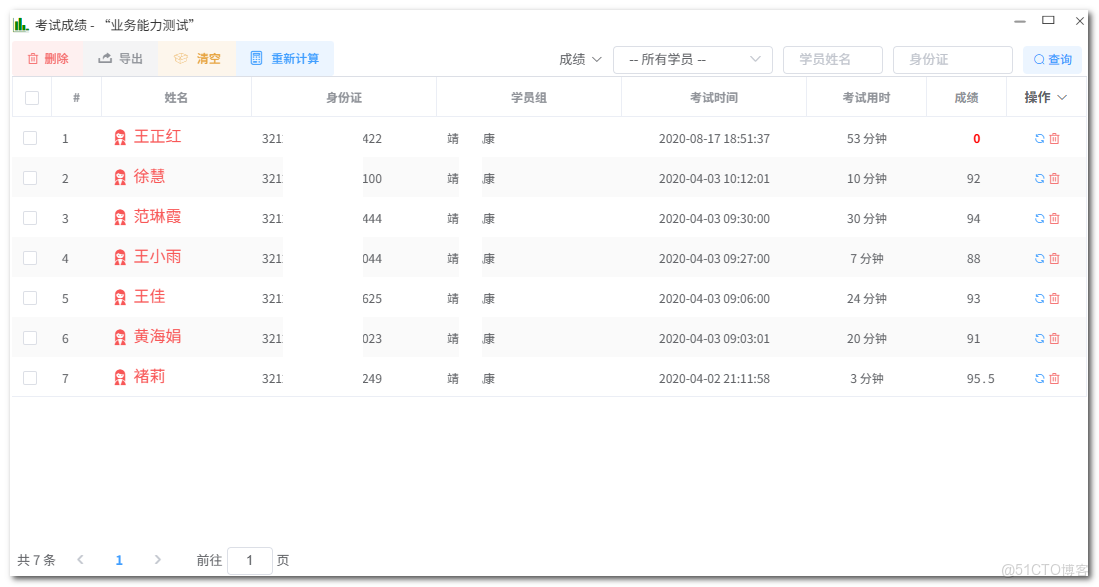The height and width of the screenshot is (587, 1099).
Task: Open the 所有学员 group dropdown
Action: coord(692,59)
